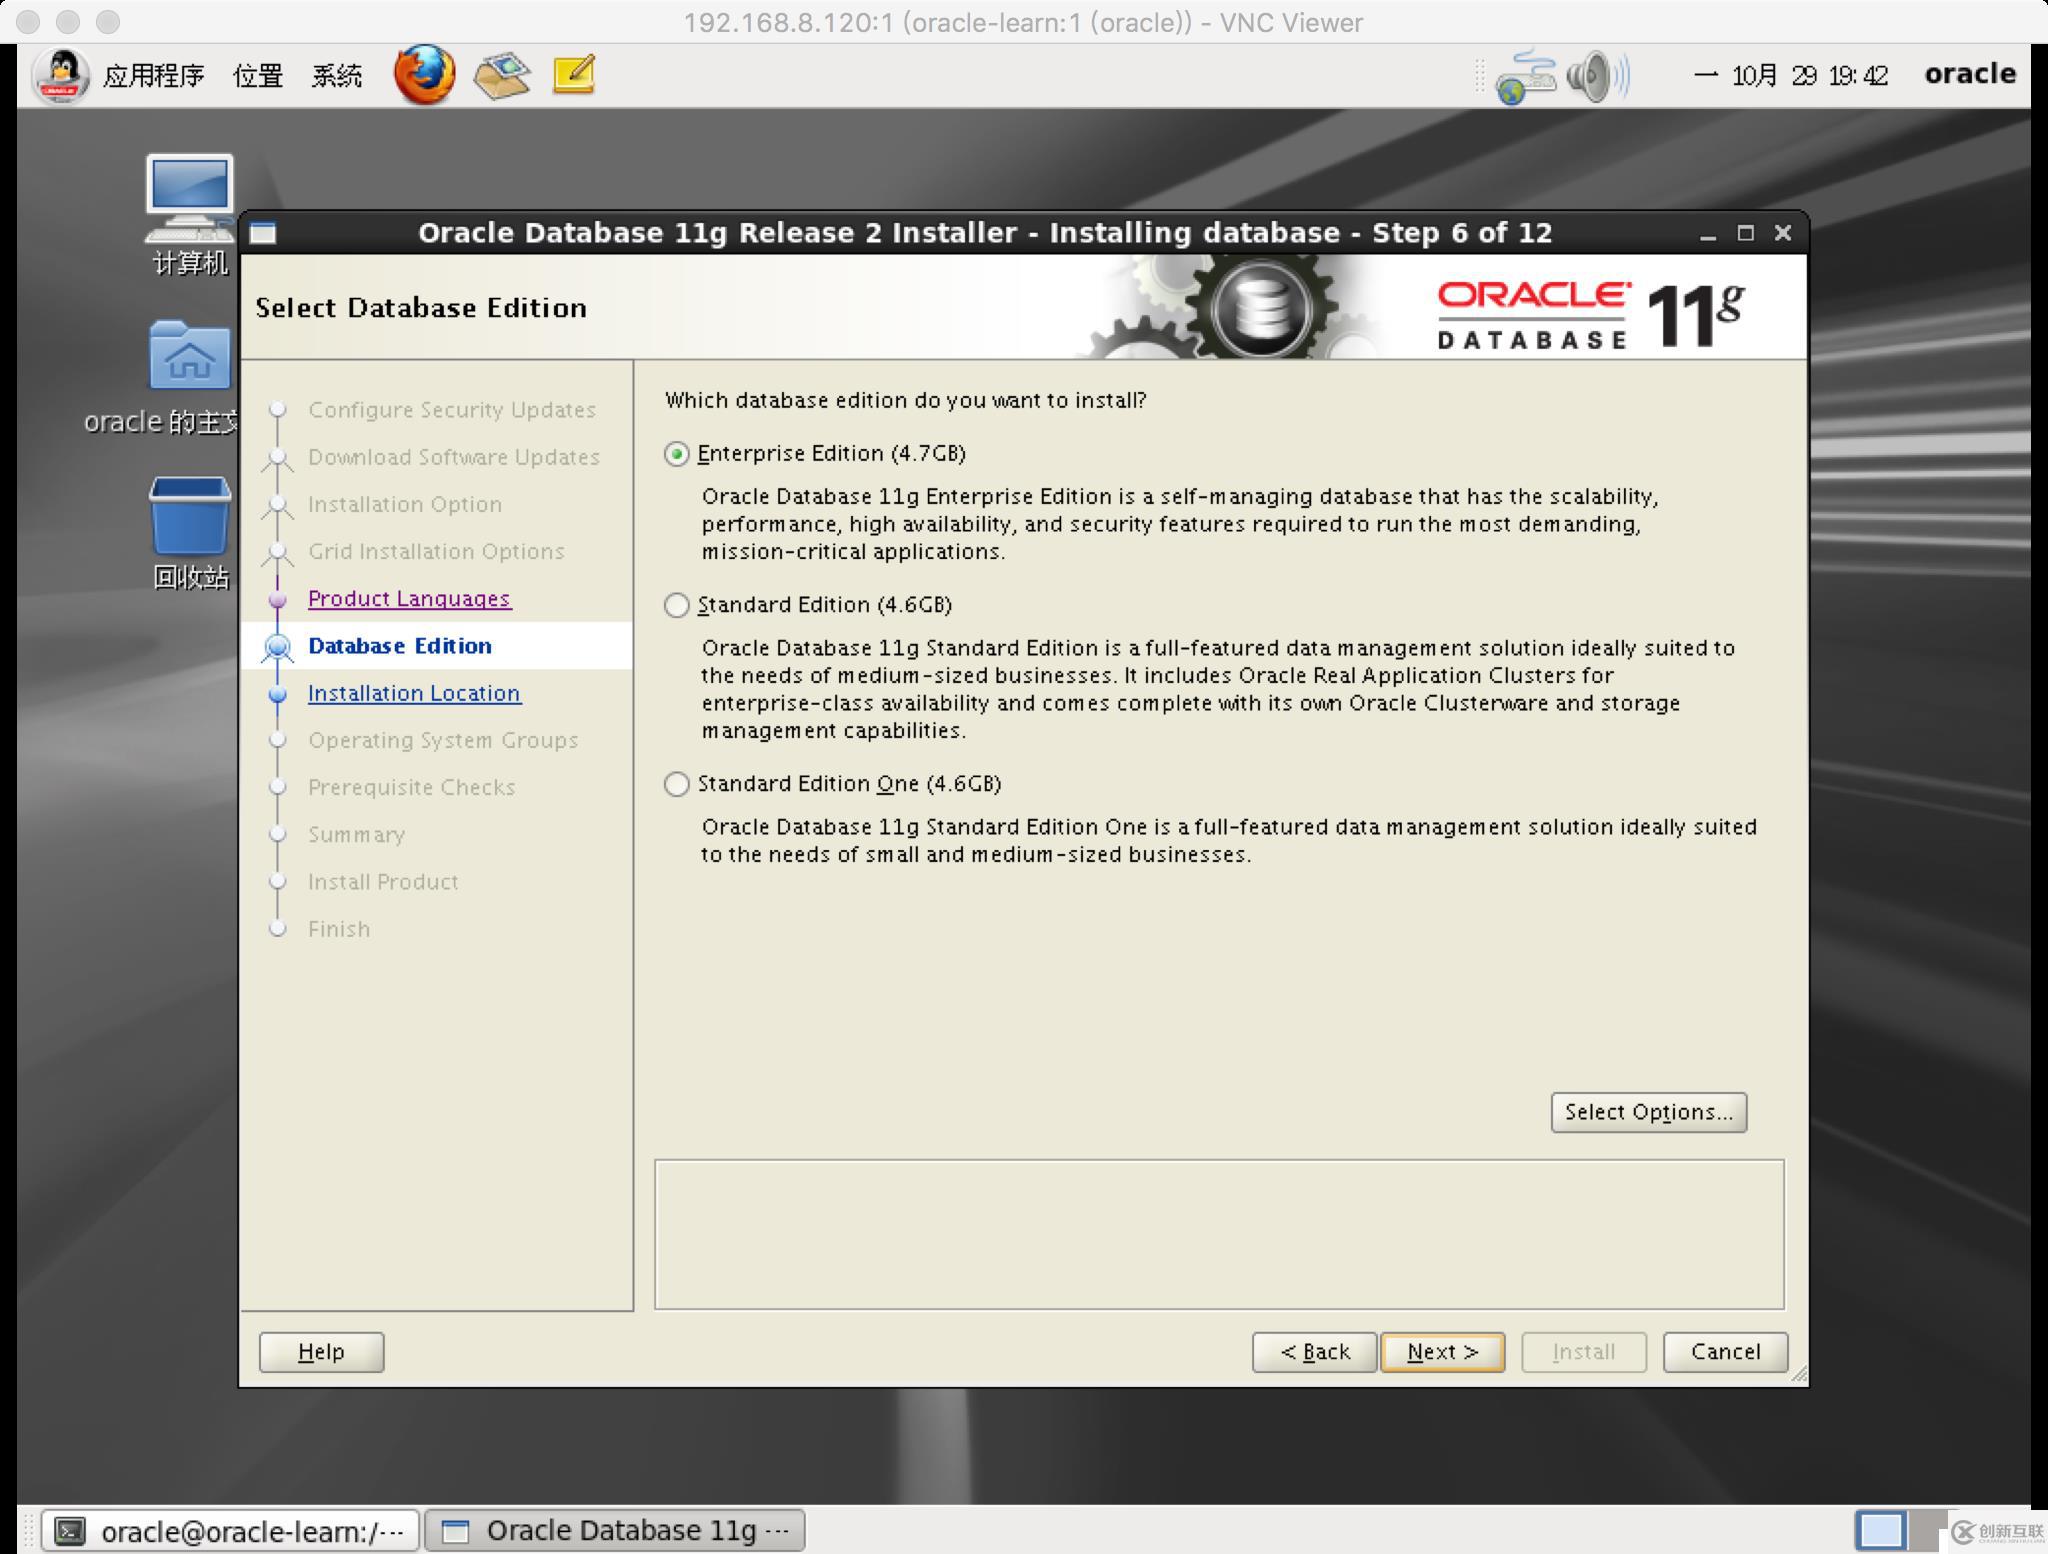The width and height of the screenshot is (2048, 1554).
Task: Click the Select Options... button
Action: pos(1648,1112)
